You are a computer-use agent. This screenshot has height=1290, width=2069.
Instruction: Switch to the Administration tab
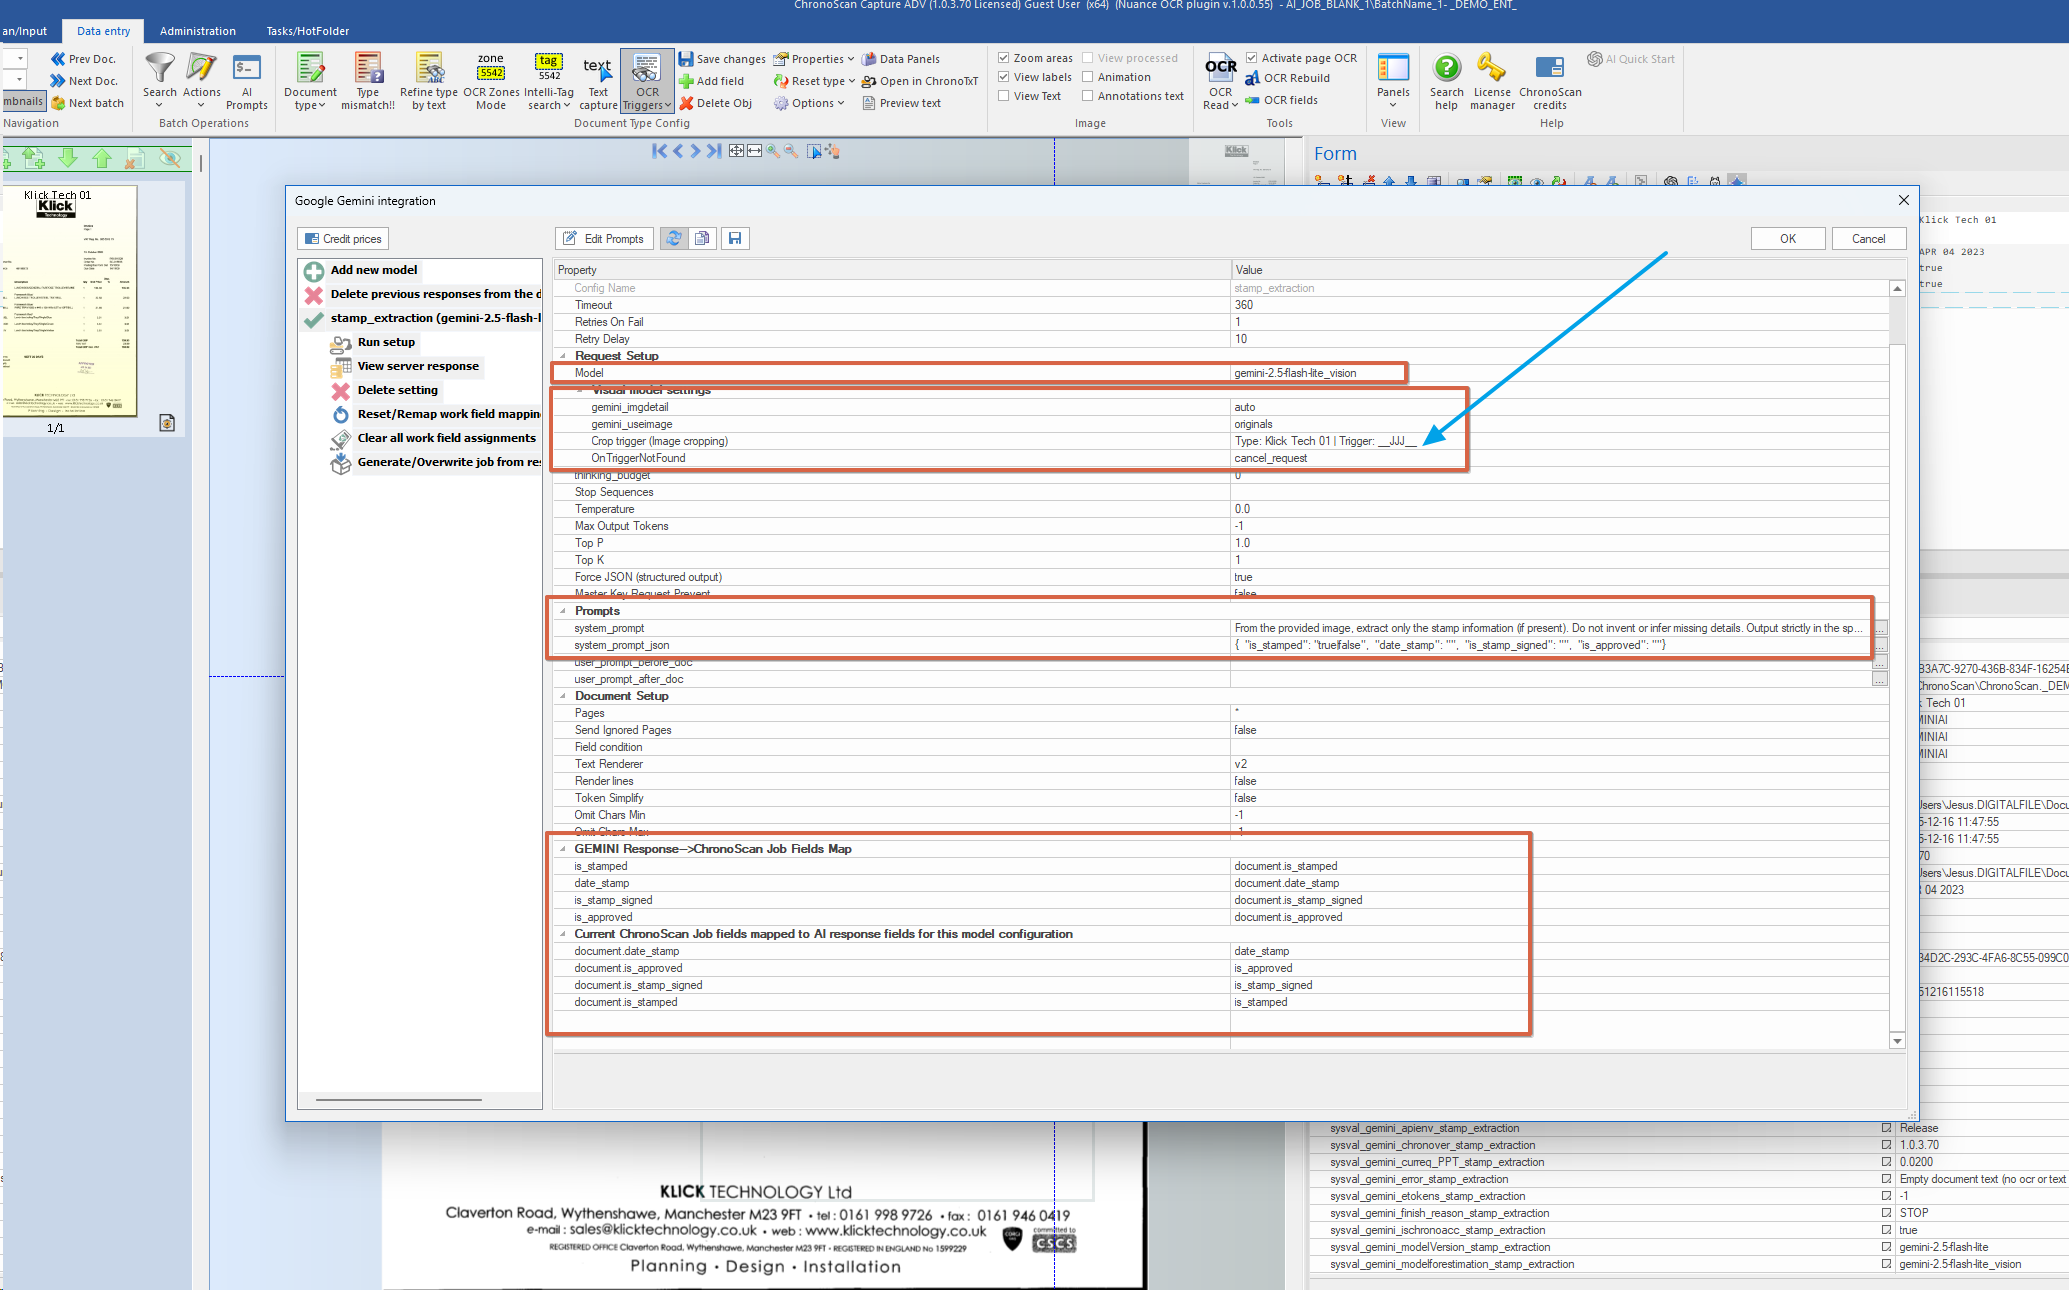[x=197, y=31]
